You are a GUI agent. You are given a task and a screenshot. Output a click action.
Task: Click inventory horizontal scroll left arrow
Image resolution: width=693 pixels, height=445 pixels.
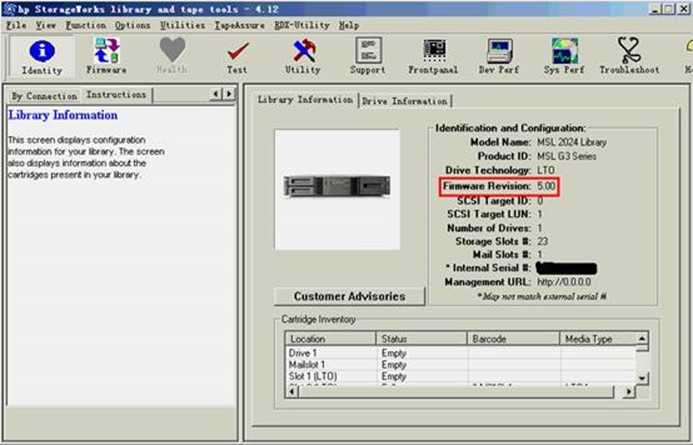pyautogui.click(x=292, y=392)
